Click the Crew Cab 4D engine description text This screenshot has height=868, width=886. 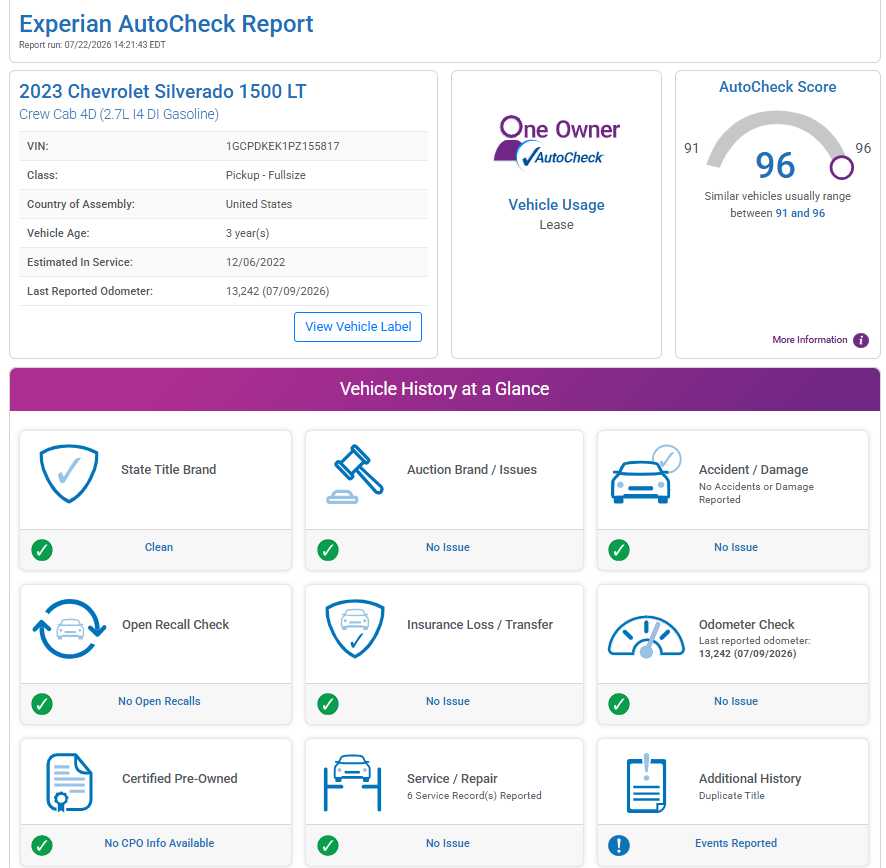coord(119,114)
